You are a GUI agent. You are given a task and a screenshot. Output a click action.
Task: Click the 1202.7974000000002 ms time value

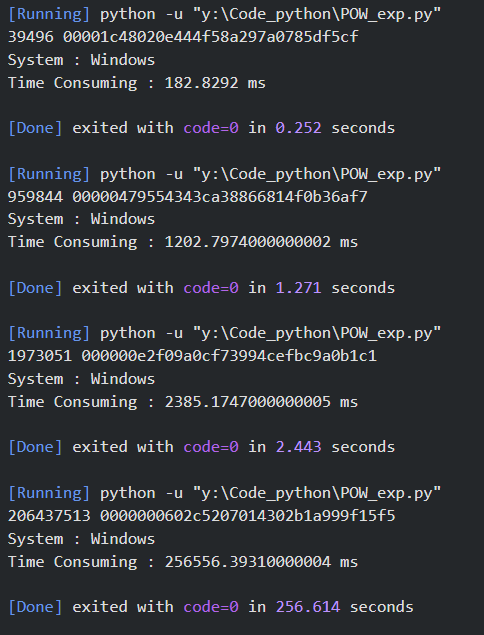[261, 242]
